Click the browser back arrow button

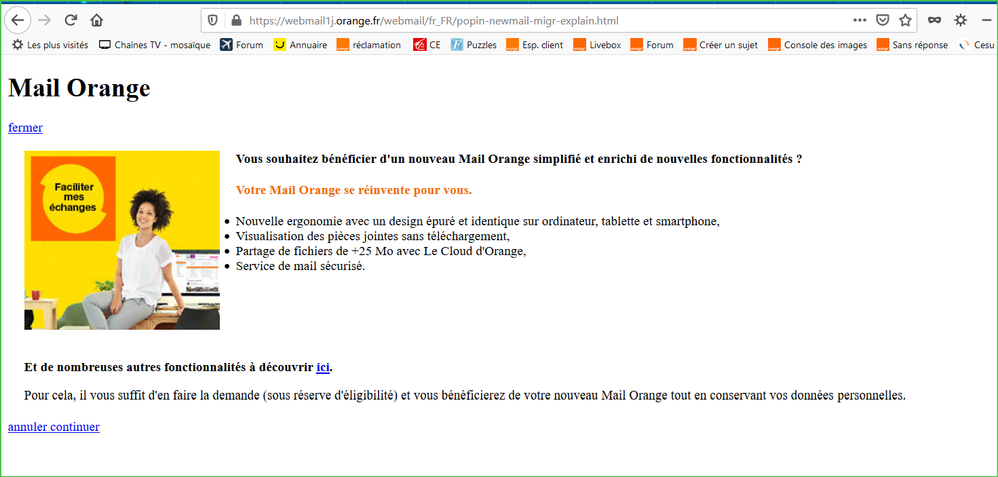click(18, 20)
